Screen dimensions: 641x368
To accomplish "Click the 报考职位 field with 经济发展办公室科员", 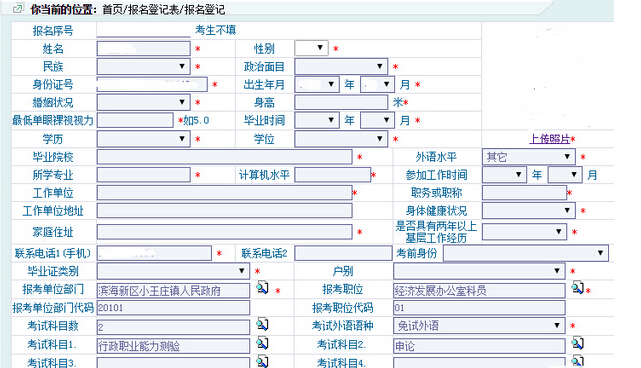I will tap(479, 291).
